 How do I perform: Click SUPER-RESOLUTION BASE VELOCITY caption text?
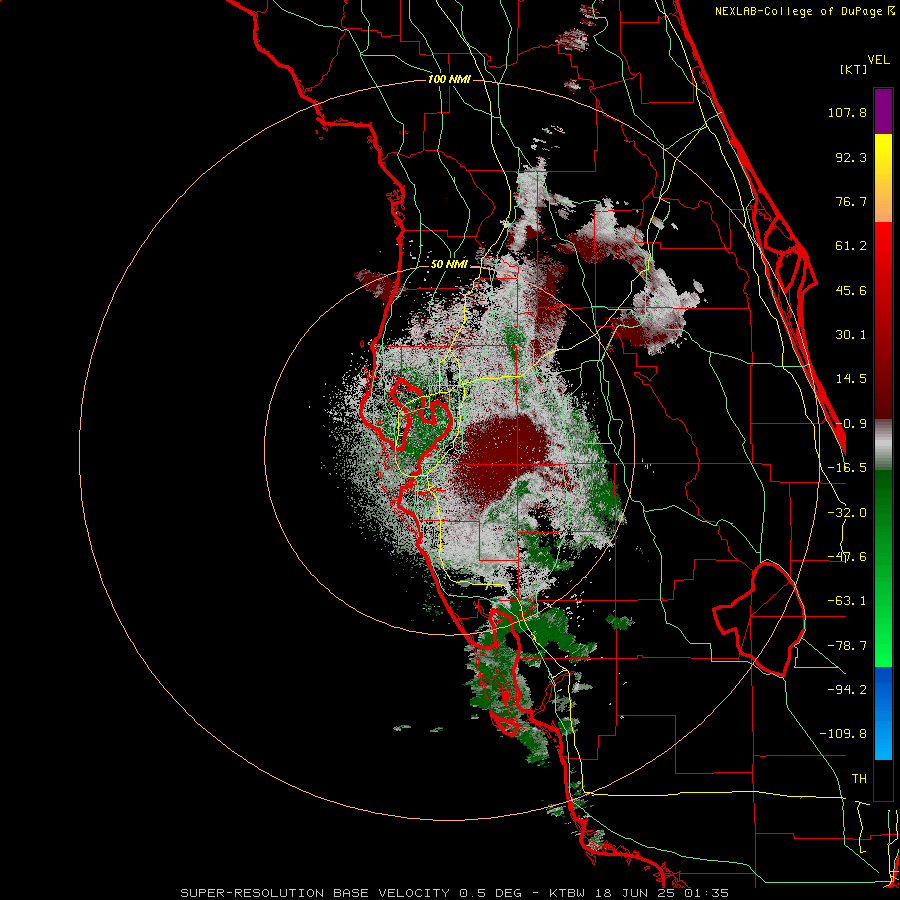coord(315,893)
